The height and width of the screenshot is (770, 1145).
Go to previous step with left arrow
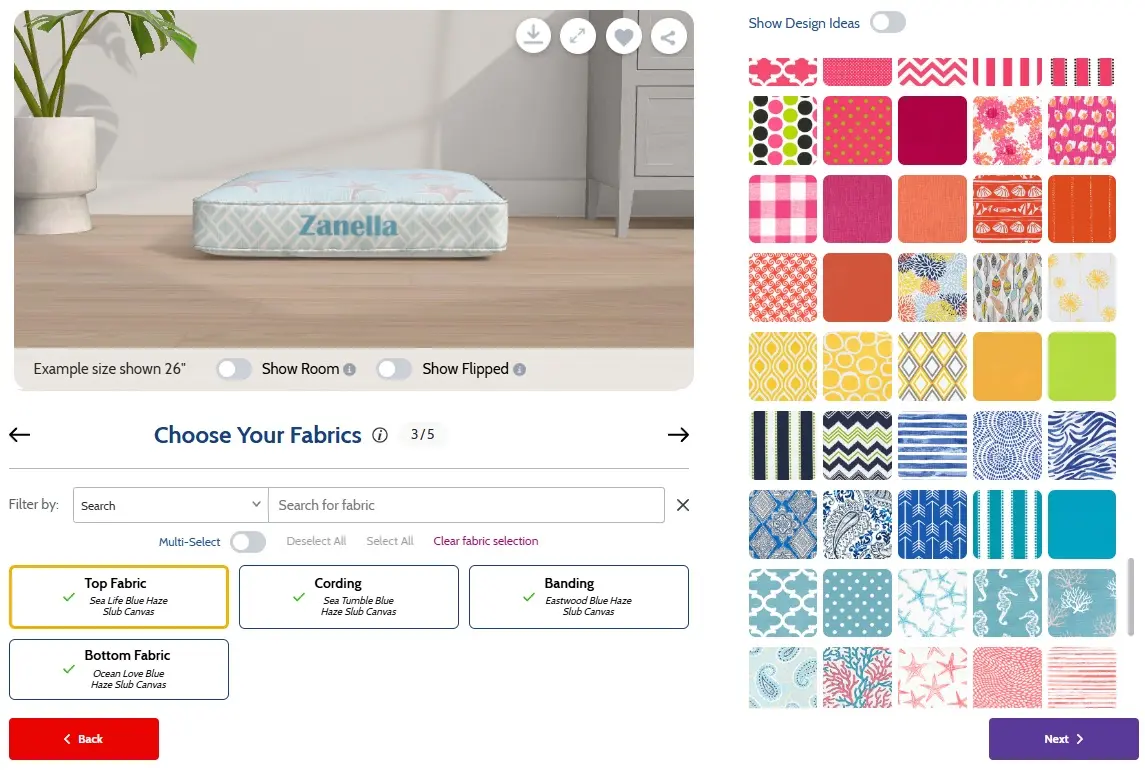pyautogui.click(x=20, y=435)
